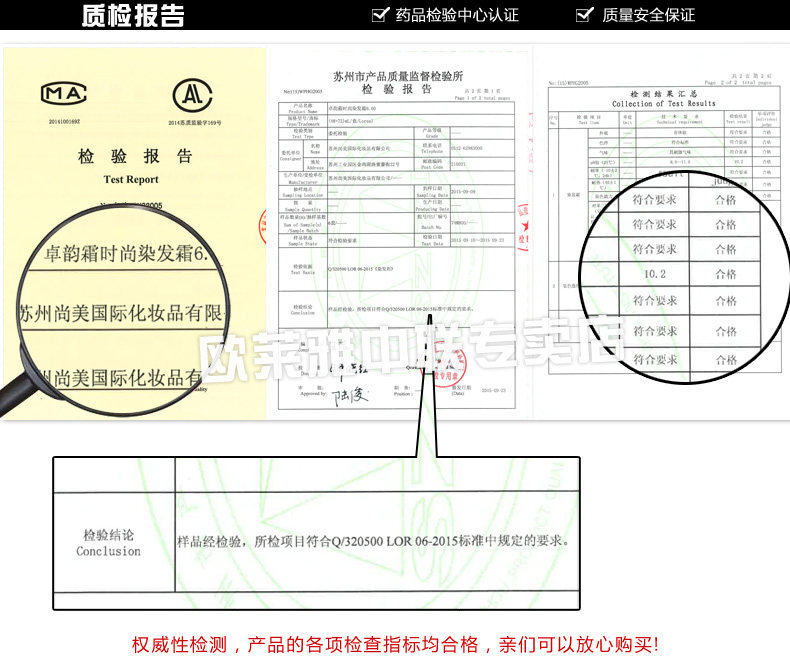790x671 pixels.
Task: Click the checkmark beside 质量安全保证
Action: (x=585, y=14)
